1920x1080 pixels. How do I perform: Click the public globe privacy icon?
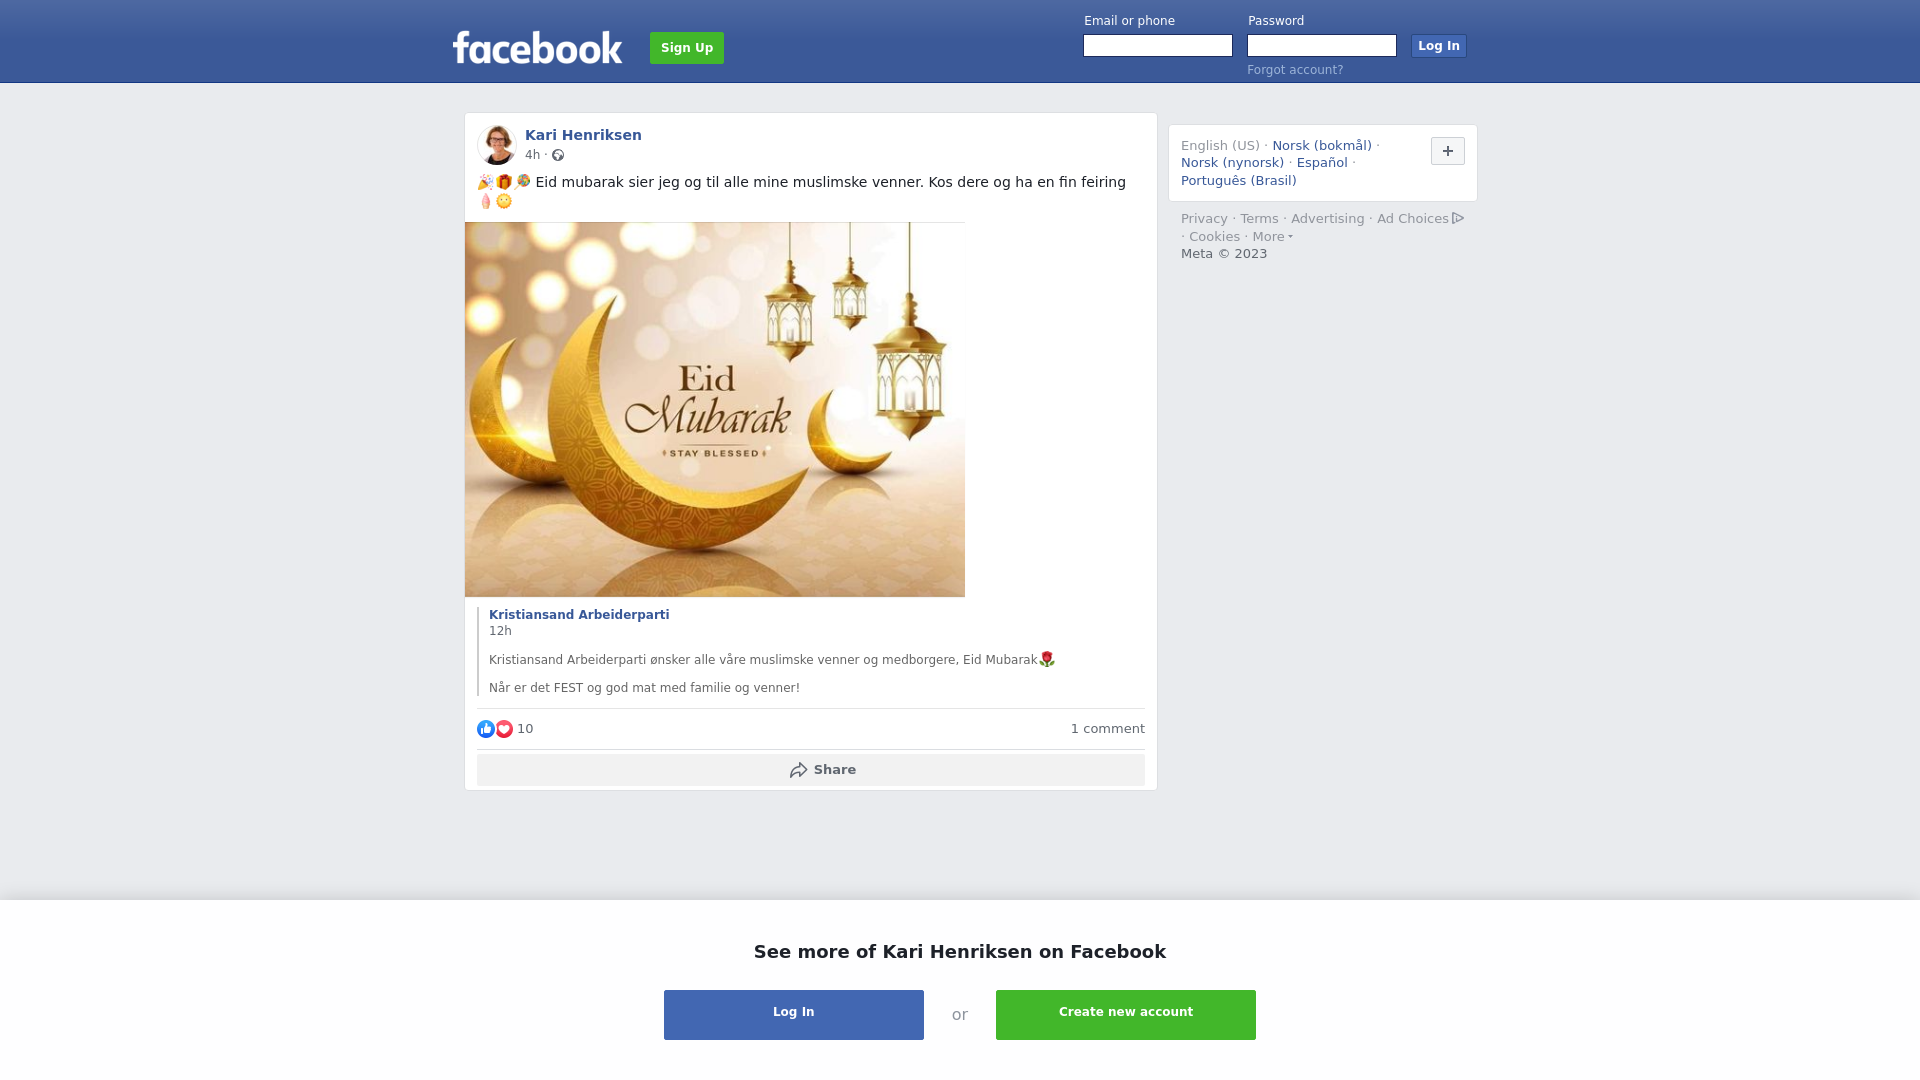[x=558, y=155]
